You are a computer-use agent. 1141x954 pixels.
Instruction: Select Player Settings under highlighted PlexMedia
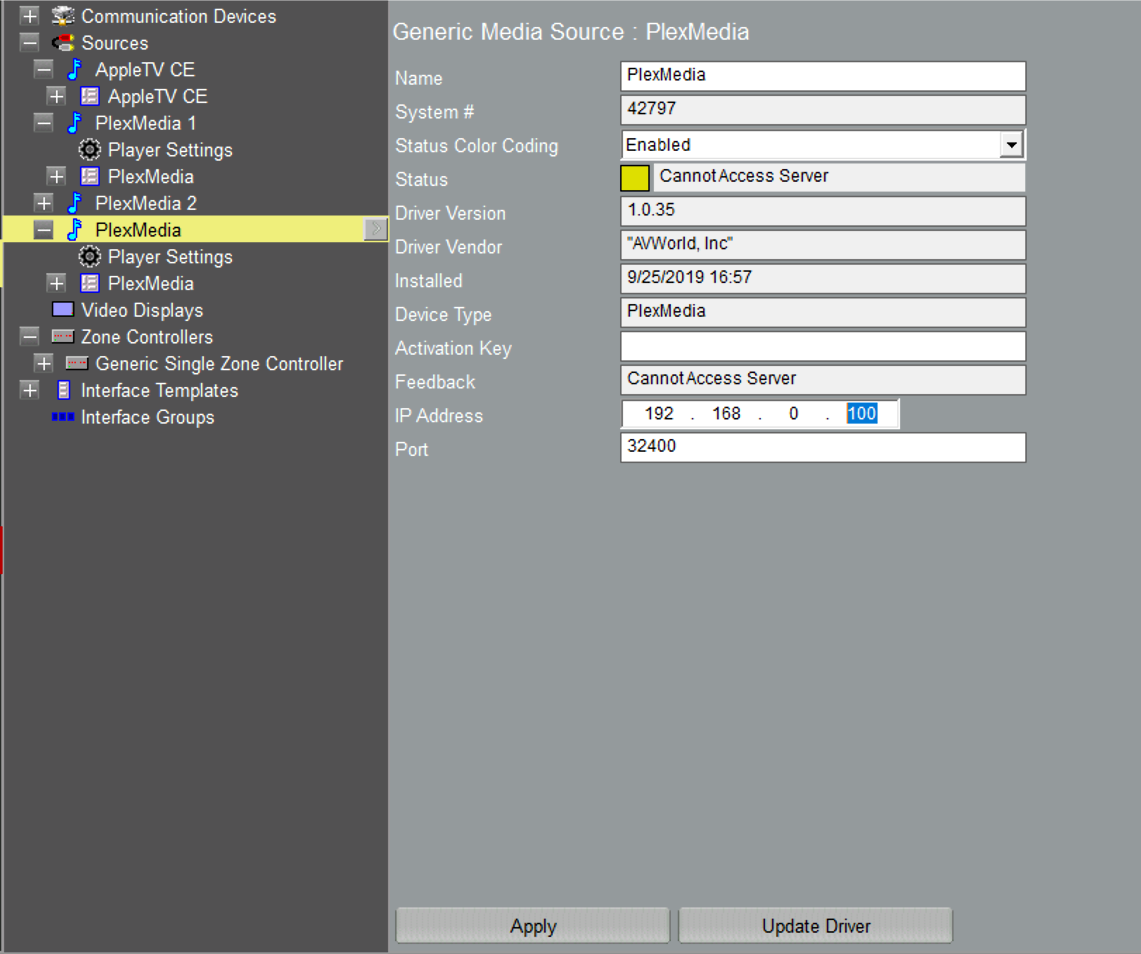(x=170, y=257)
